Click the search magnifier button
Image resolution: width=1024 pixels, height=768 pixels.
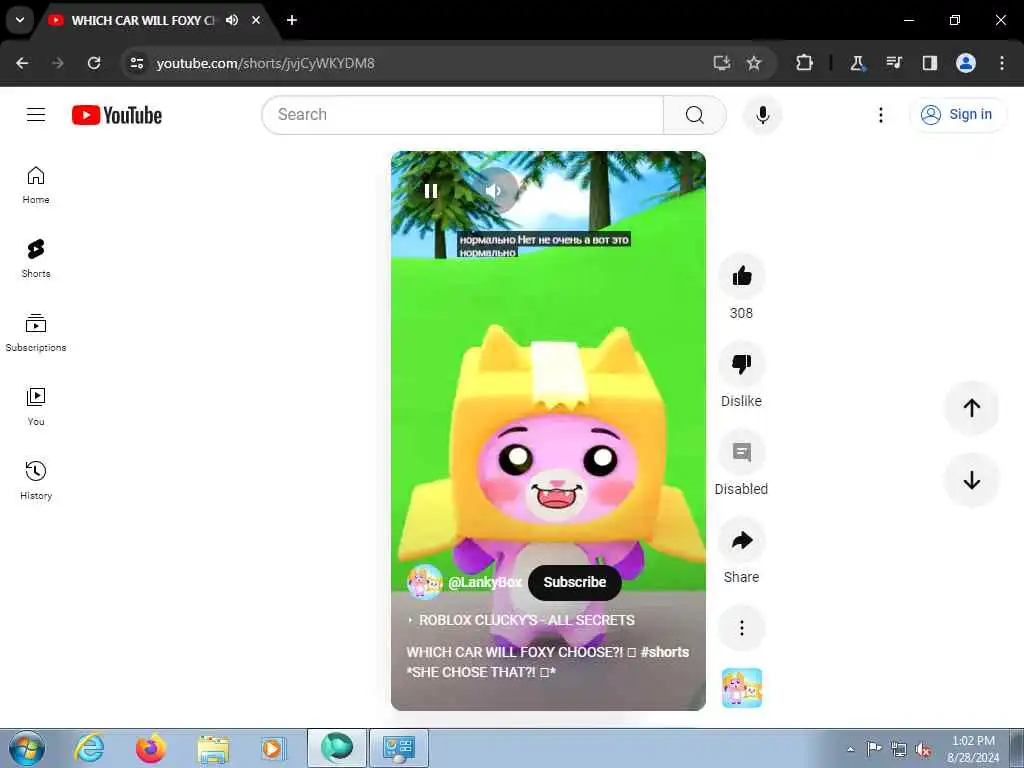click(x=695, y=115)
